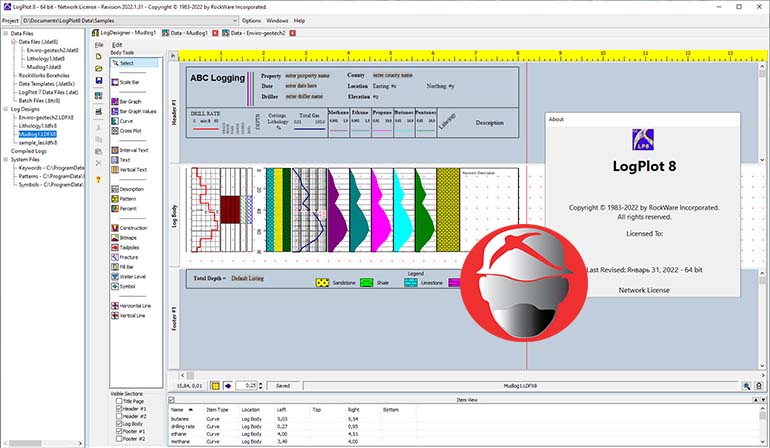Select the Horizontal Line tool
The height and width of the screenshot is (448, 770).
point(131,306)
